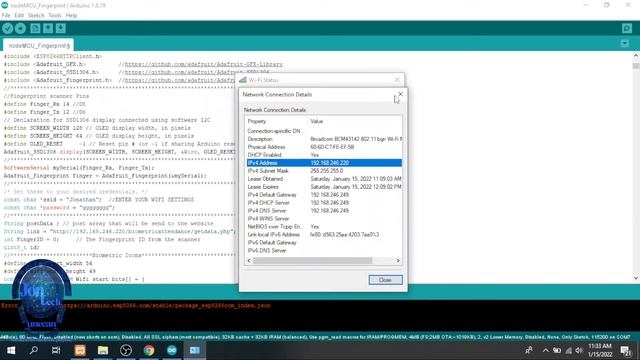Open the taskbar clock showing 11:03 AM
The width and height of the screenshot is (640, 360).
(x=600, y=350)
